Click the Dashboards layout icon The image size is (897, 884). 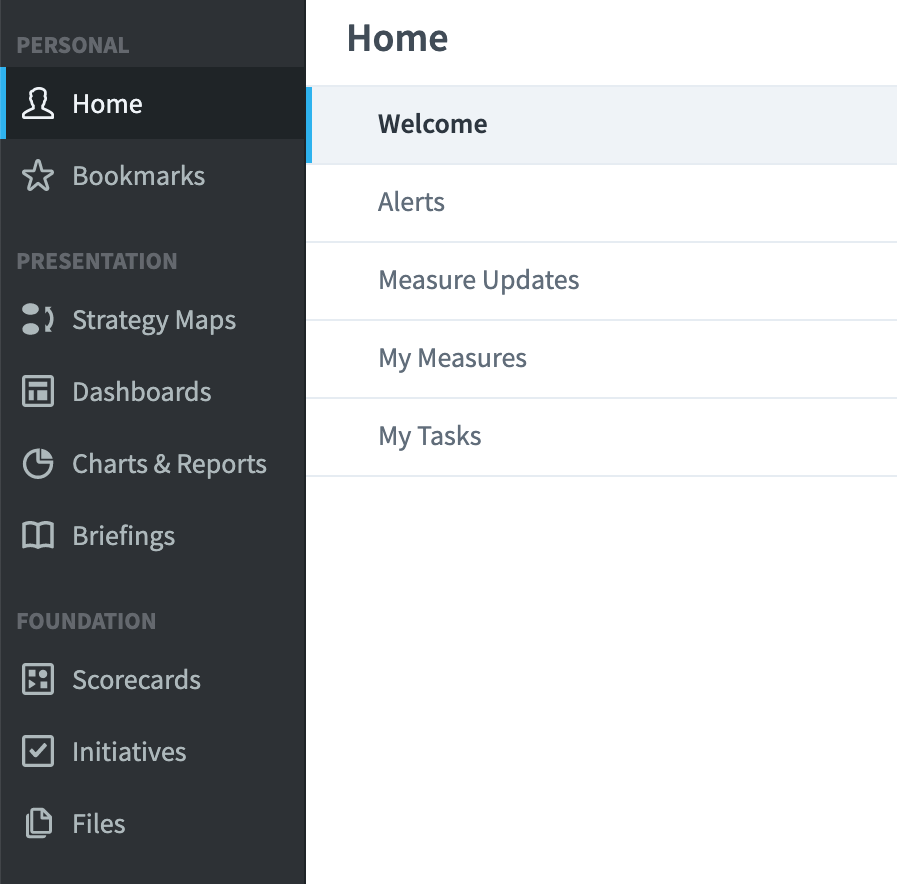38,391
